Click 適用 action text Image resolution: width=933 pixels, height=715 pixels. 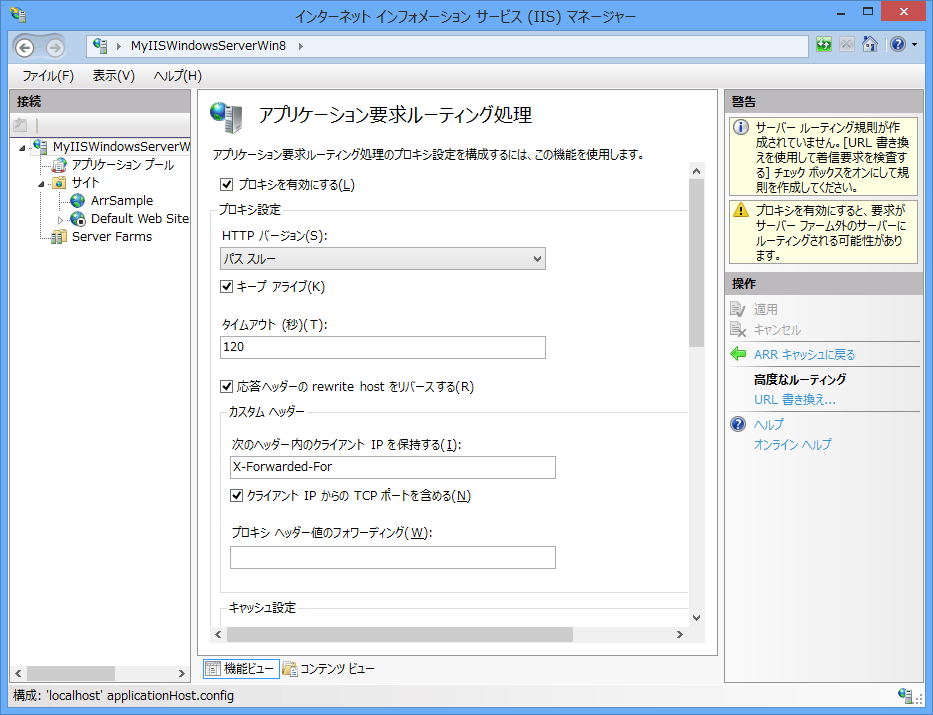[766, 309]
